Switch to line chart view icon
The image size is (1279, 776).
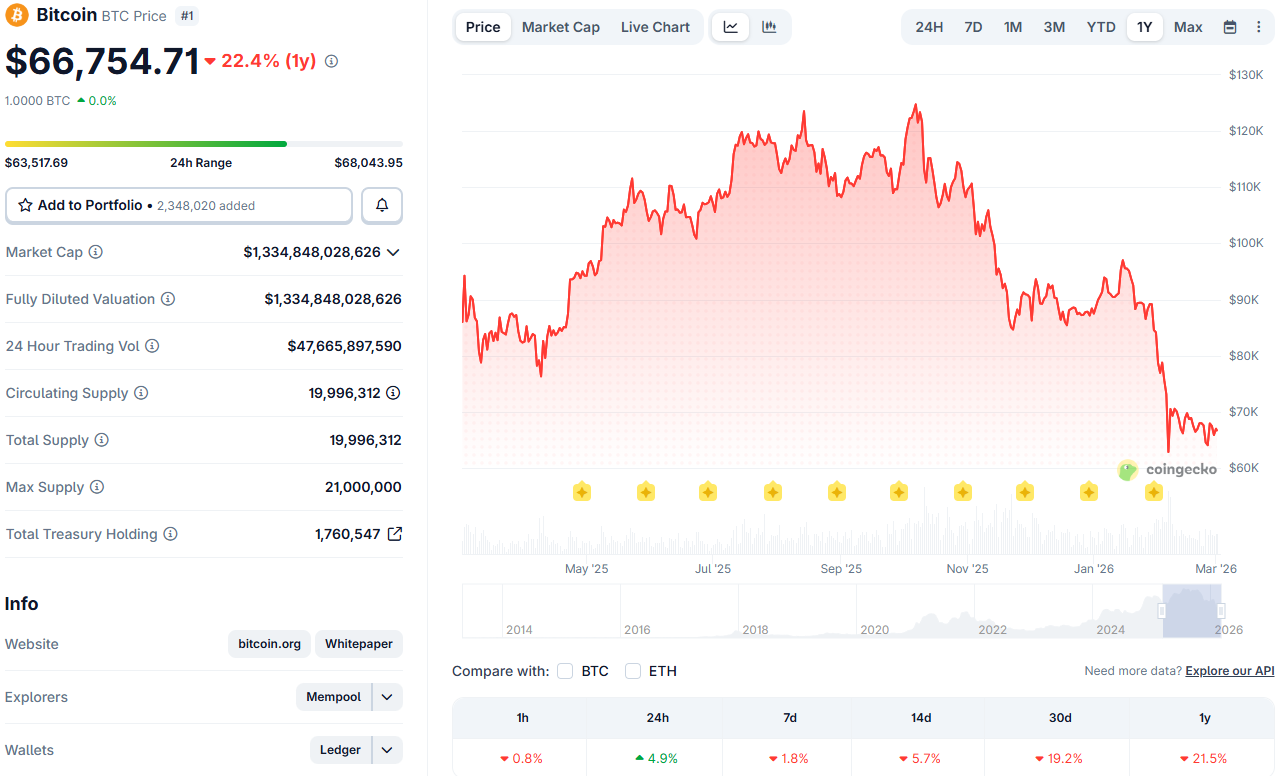tap(731, 27)
